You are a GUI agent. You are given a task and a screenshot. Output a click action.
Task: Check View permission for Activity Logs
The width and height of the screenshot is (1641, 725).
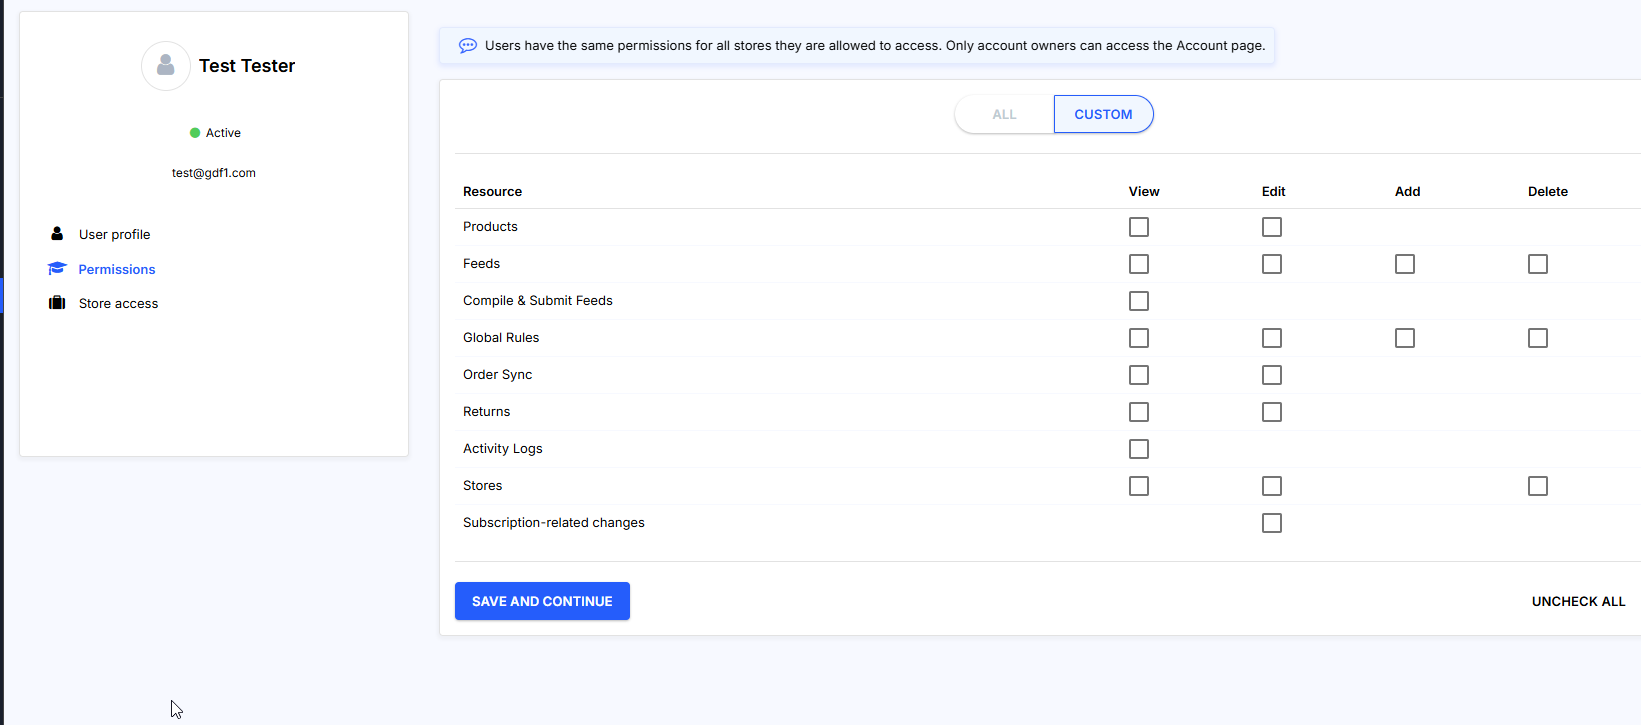tap(1139, 449)
